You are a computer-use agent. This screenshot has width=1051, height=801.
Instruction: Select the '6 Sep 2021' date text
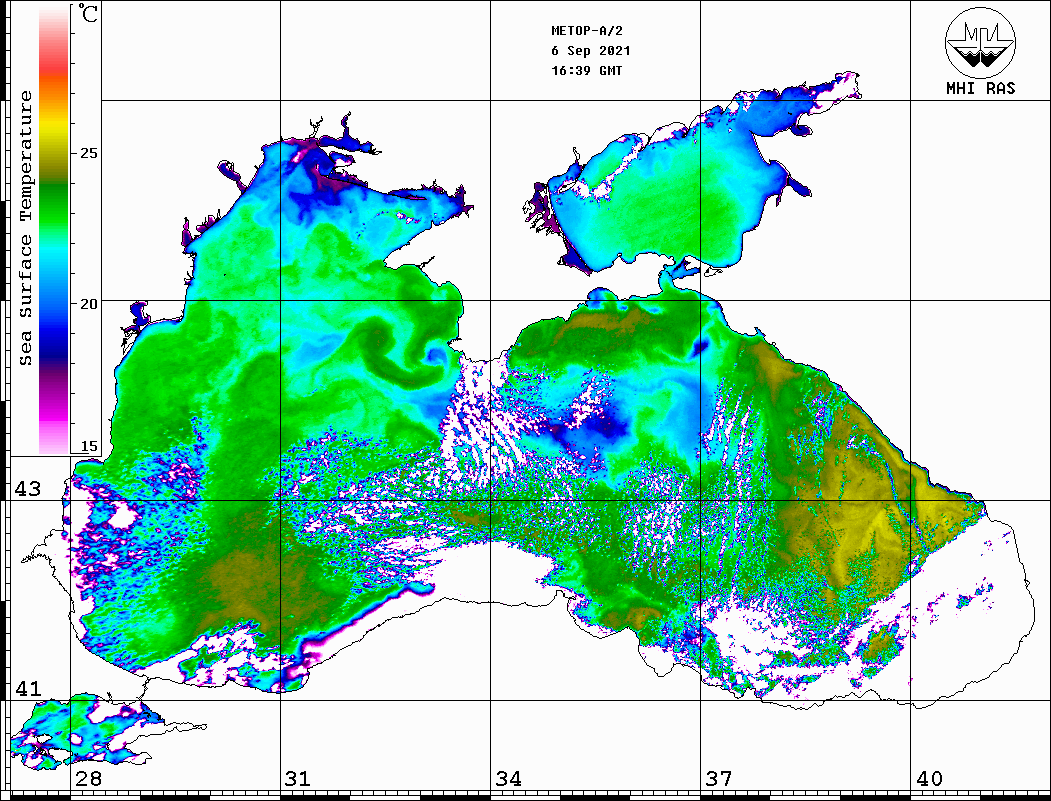pyautogui.click(x=591, y=51)
